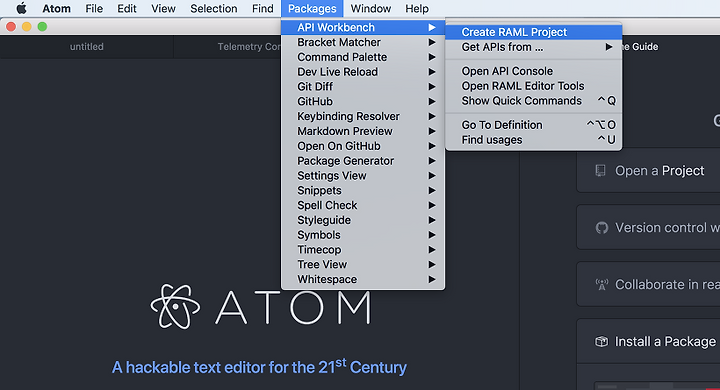Expand the Command Palette submenu

coord(363,57)
